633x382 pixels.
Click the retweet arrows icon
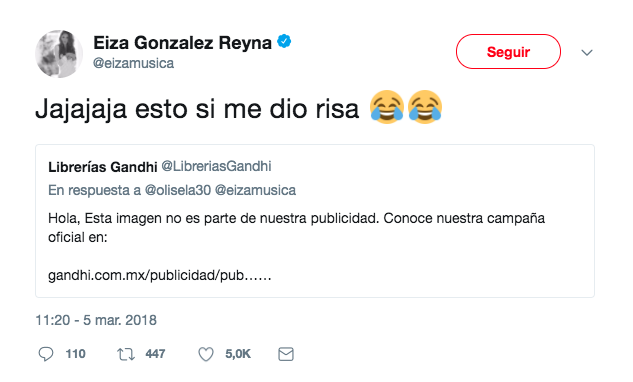[126, 355]
